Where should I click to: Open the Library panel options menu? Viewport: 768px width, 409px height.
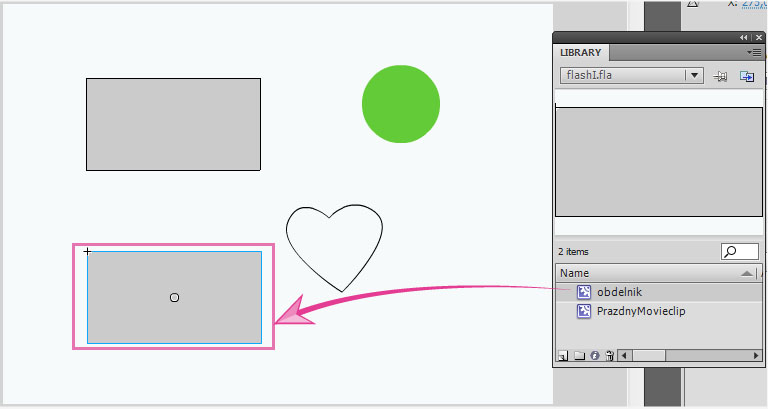click(x=753, y=52)
